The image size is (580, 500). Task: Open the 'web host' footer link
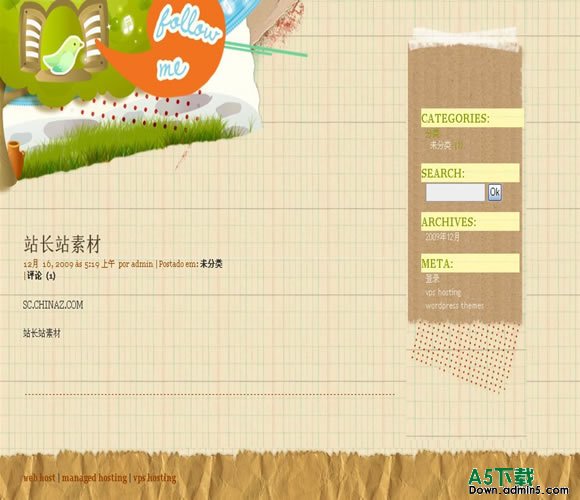[39, 477]
